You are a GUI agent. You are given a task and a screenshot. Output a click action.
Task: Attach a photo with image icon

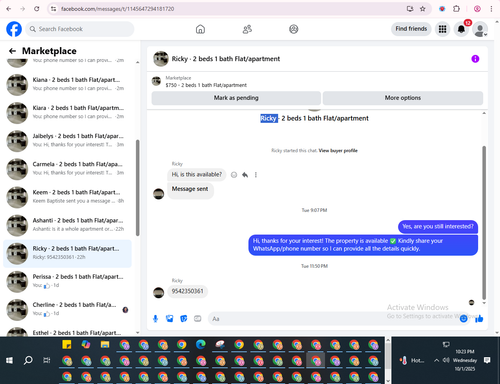pyautogui.click(x=170, y=319)
